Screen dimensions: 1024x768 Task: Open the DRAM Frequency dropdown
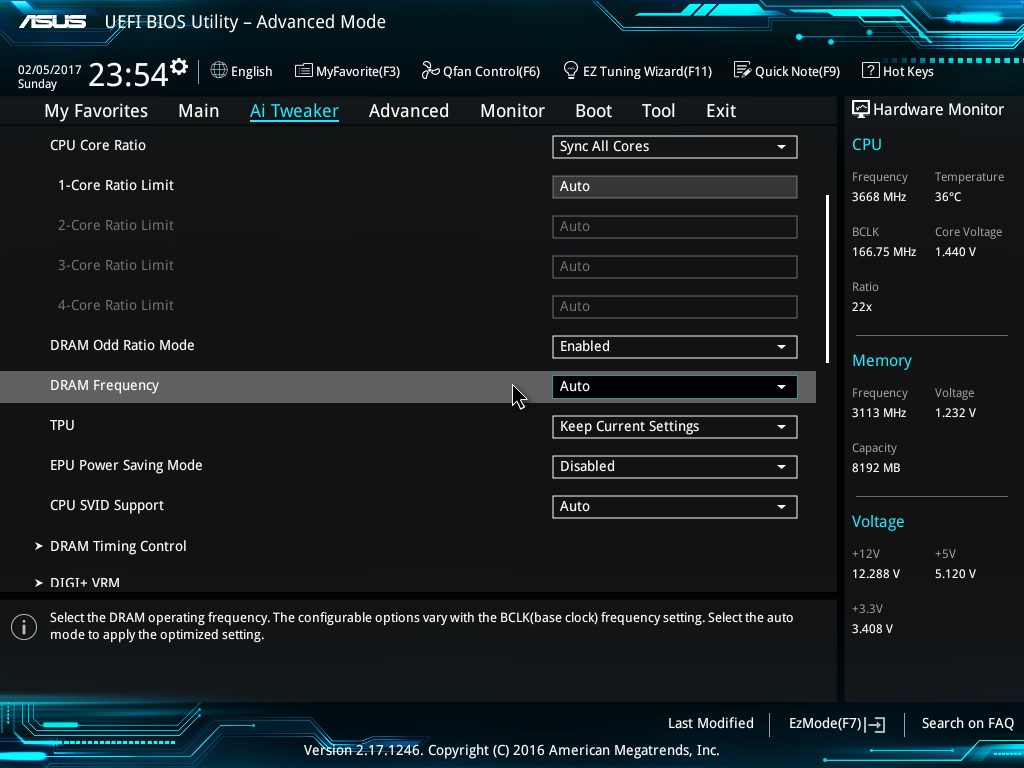[x=675, y=387]
